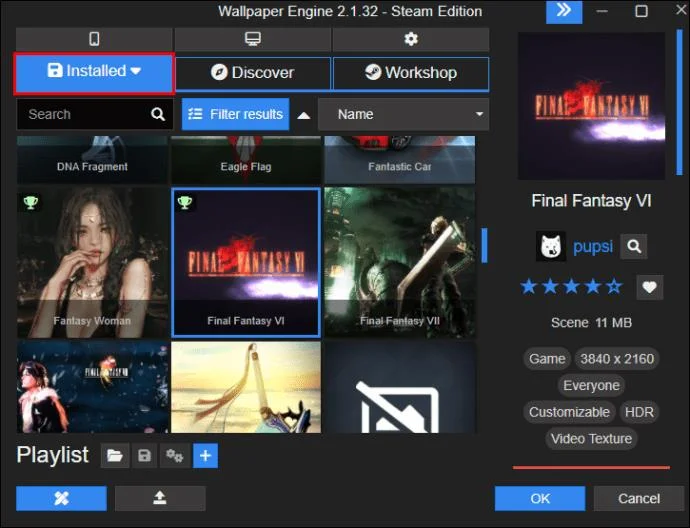The height and width of the screenshot is (528, 690).
Task: Open the Name sort dropdown
Action: click(x=403, y=114)
